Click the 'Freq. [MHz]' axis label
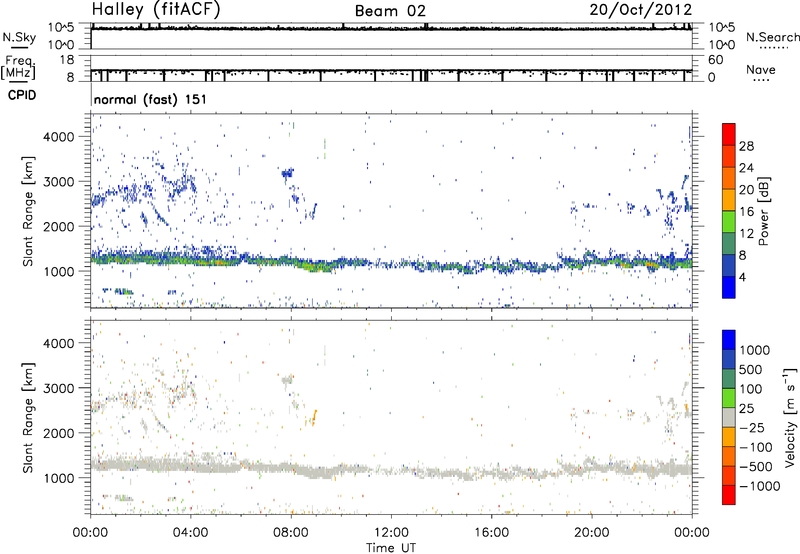This screenshot has width=800, height=554. click(x=18, y=68)
